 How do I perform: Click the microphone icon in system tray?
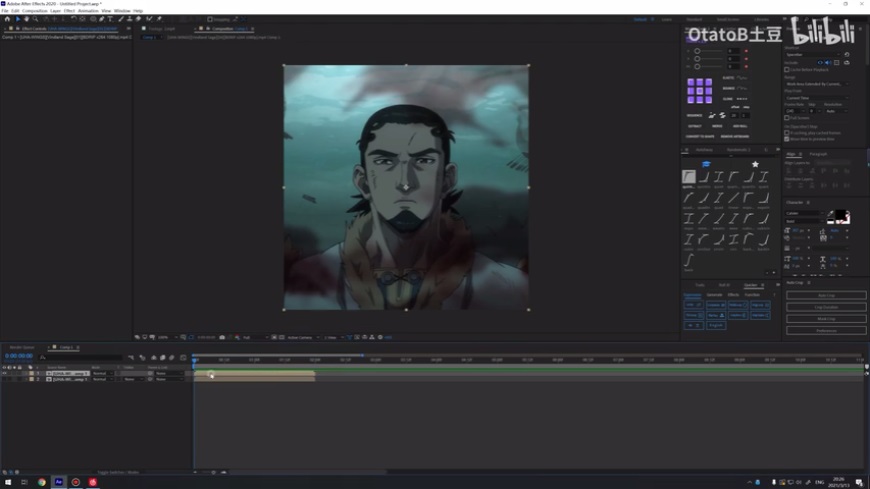point(773,482)
